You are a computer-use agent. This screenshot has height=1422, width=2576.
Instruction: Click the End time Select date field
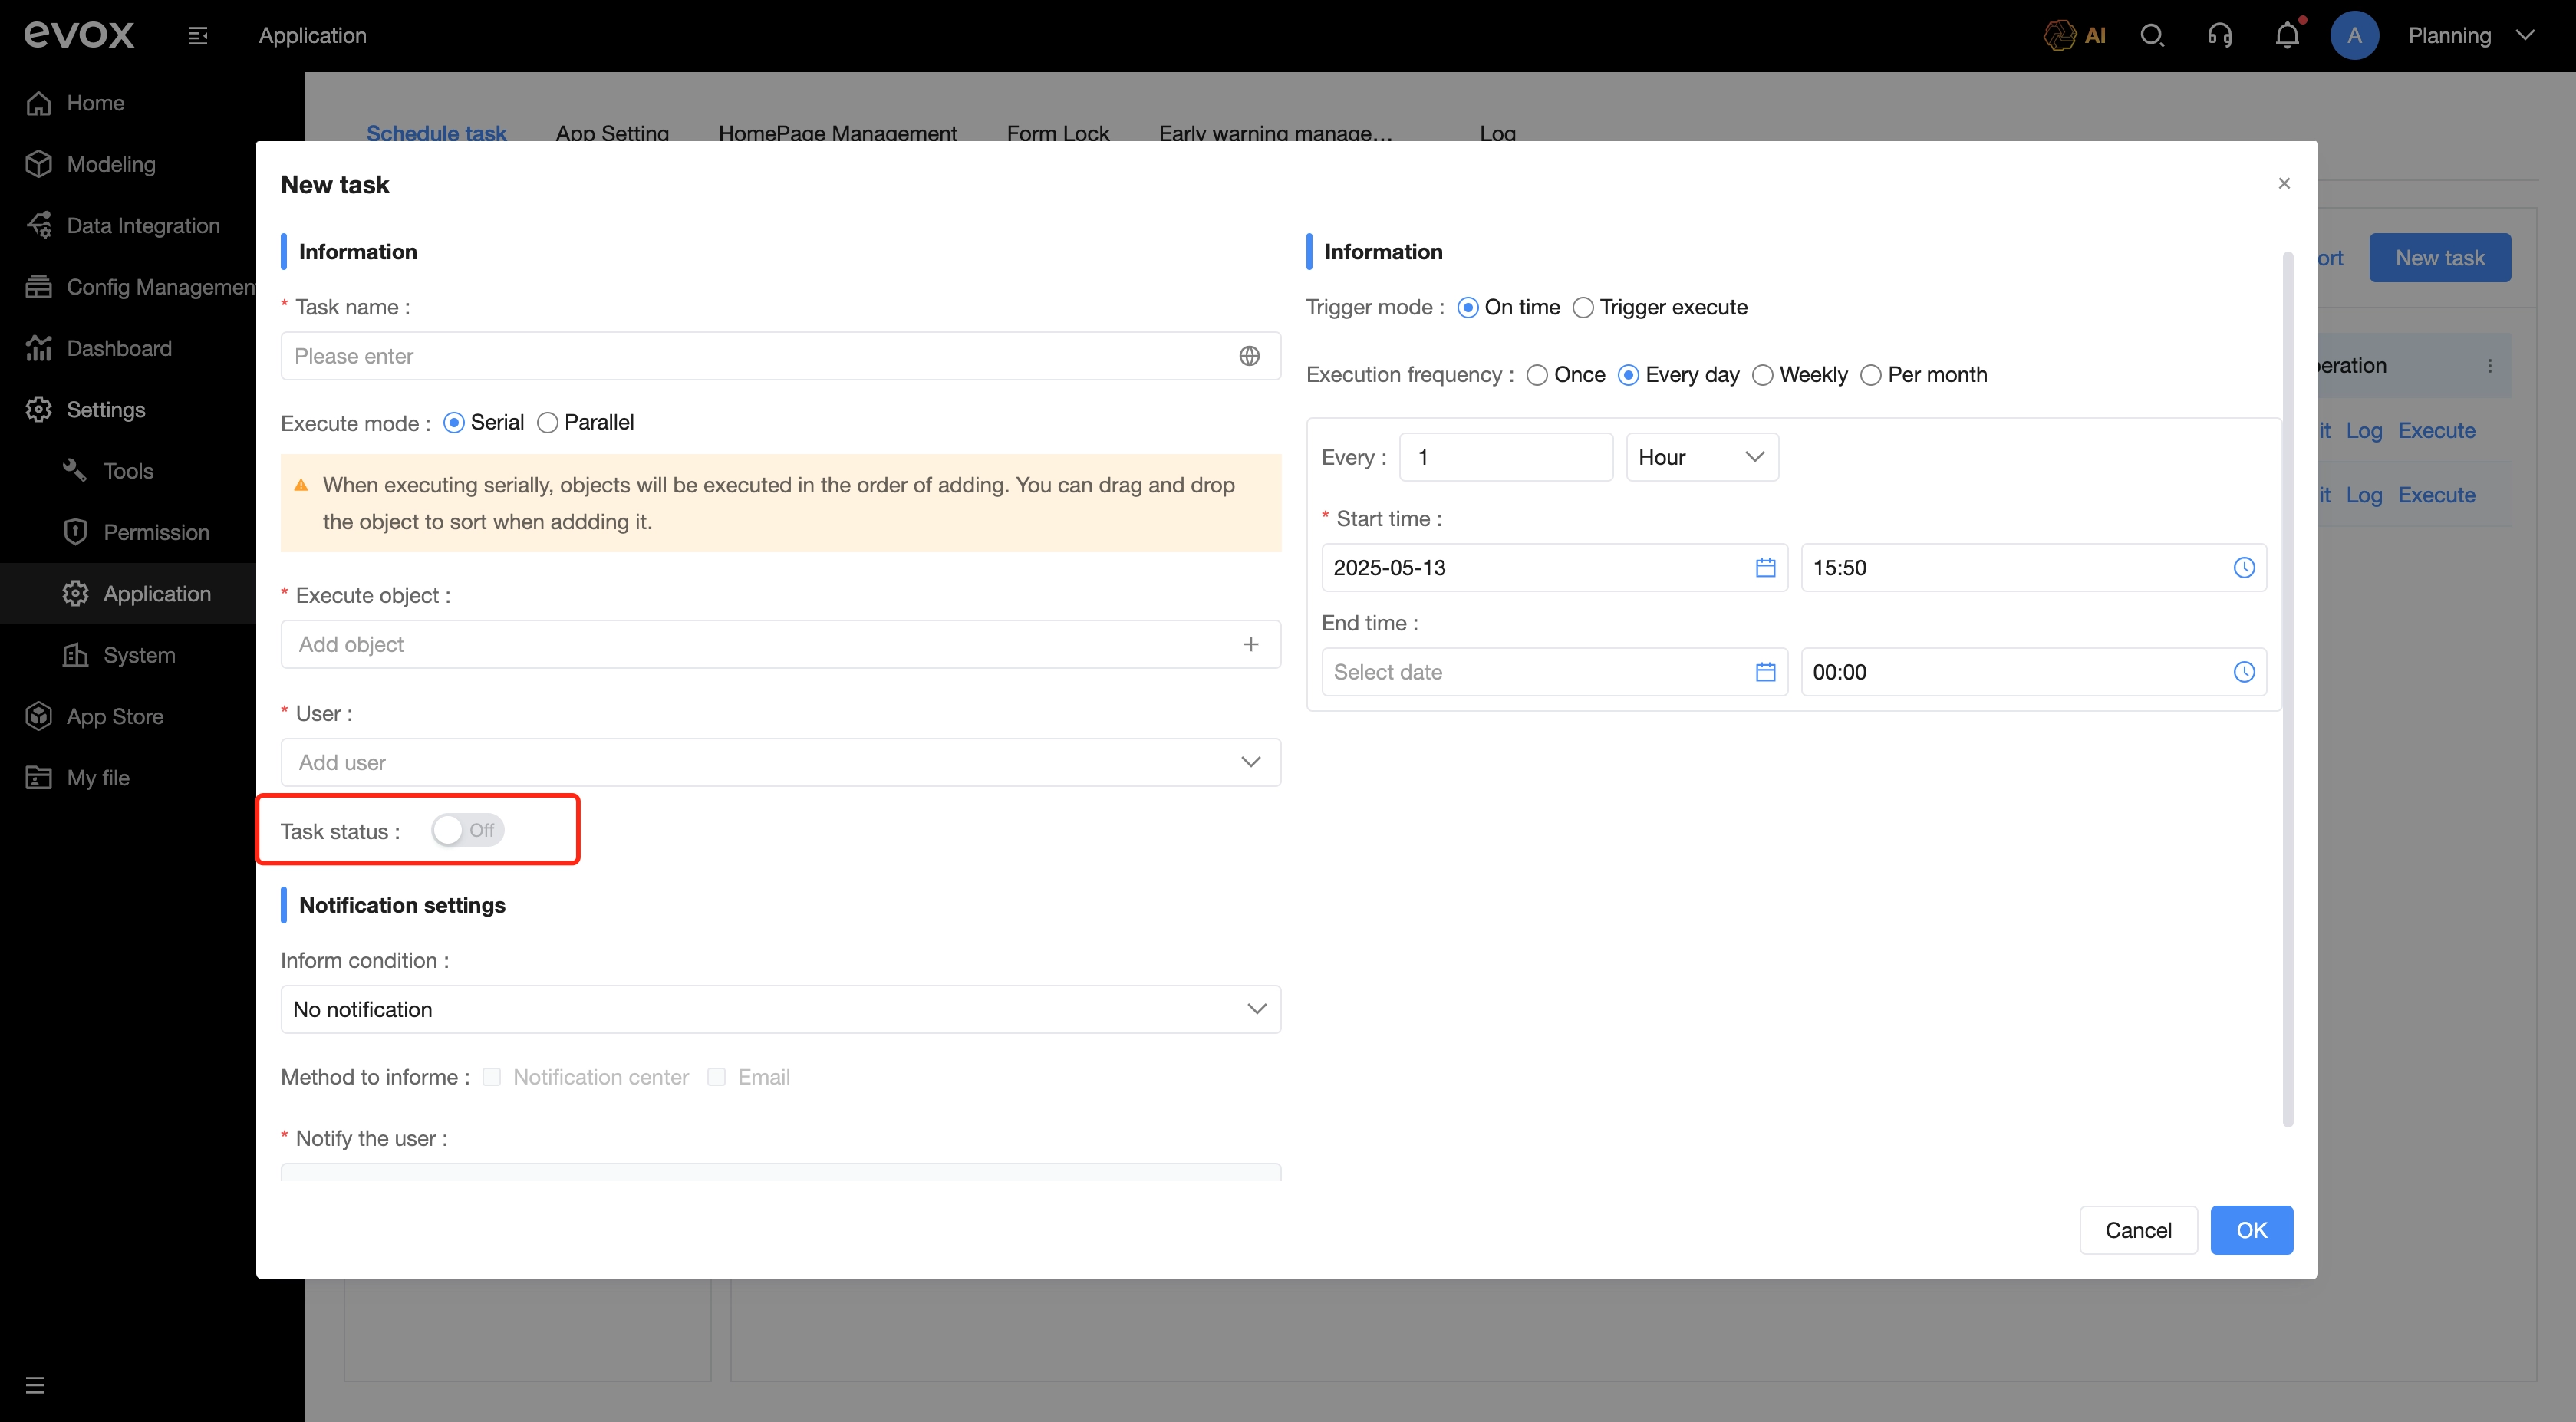coord(1554,672)
